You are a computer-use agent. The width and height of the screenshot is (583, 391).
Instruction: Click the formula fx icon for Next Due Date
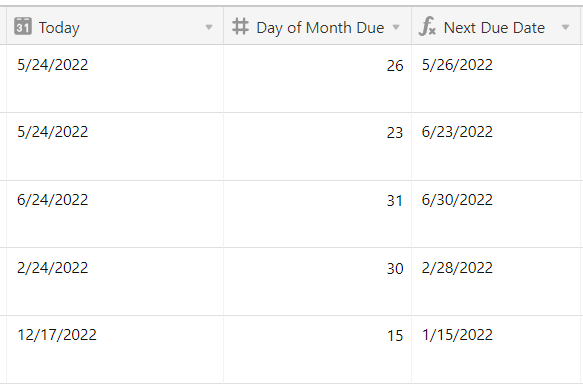click(427, 26)
